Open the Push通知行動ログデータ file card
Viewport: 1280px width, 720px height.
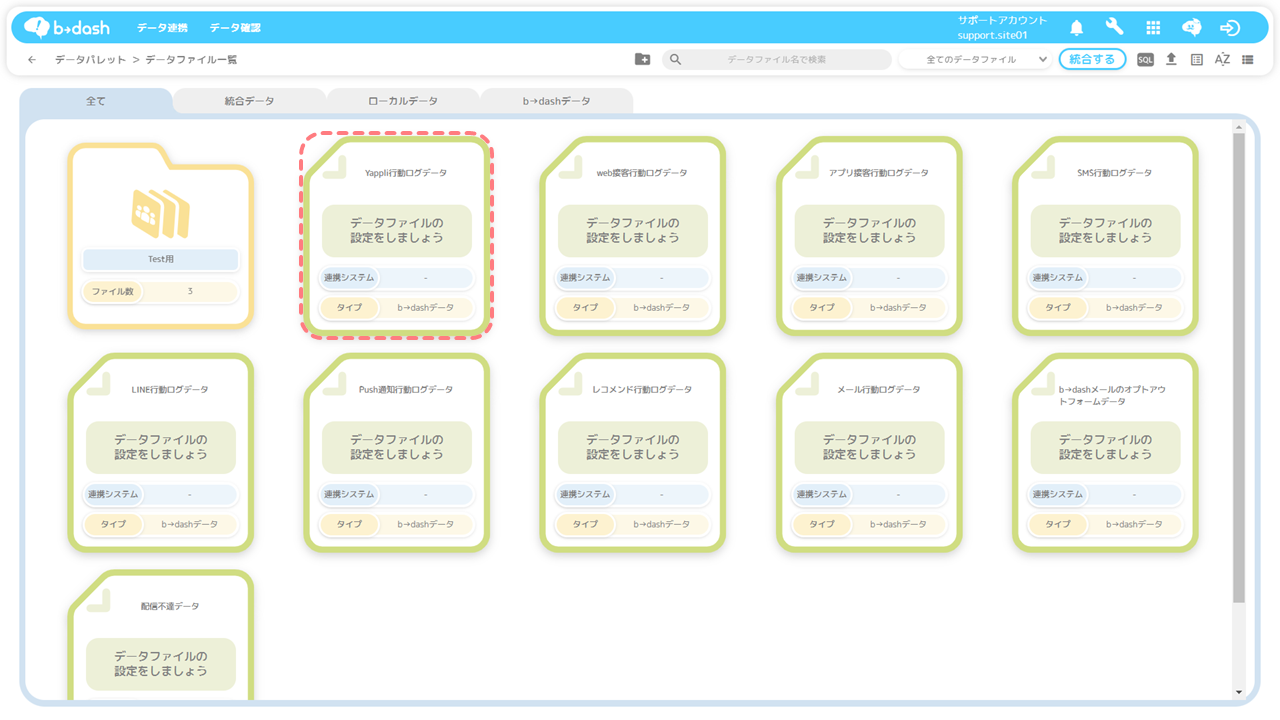[x=397, y=452]
